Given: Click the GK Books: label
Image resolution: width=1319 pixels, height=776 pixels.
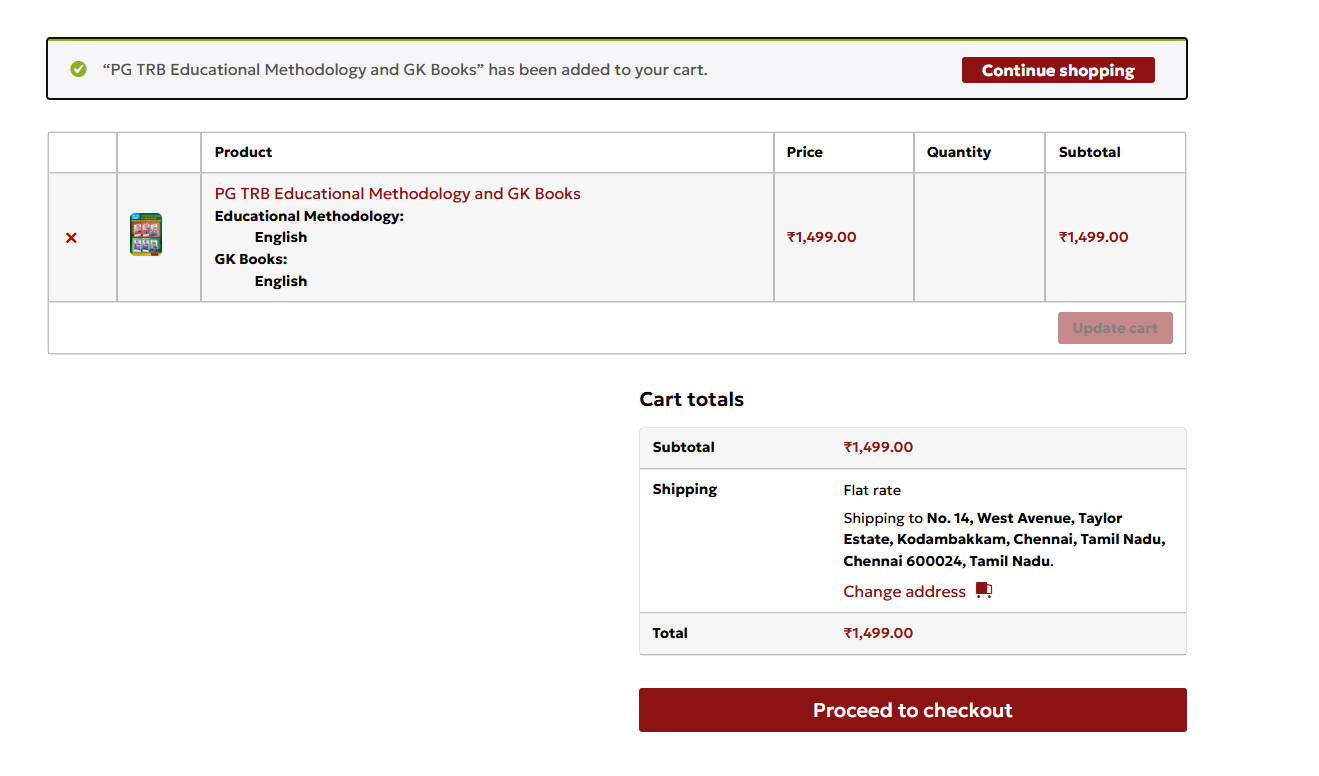Looking at the screenshot, I should 251,259.
